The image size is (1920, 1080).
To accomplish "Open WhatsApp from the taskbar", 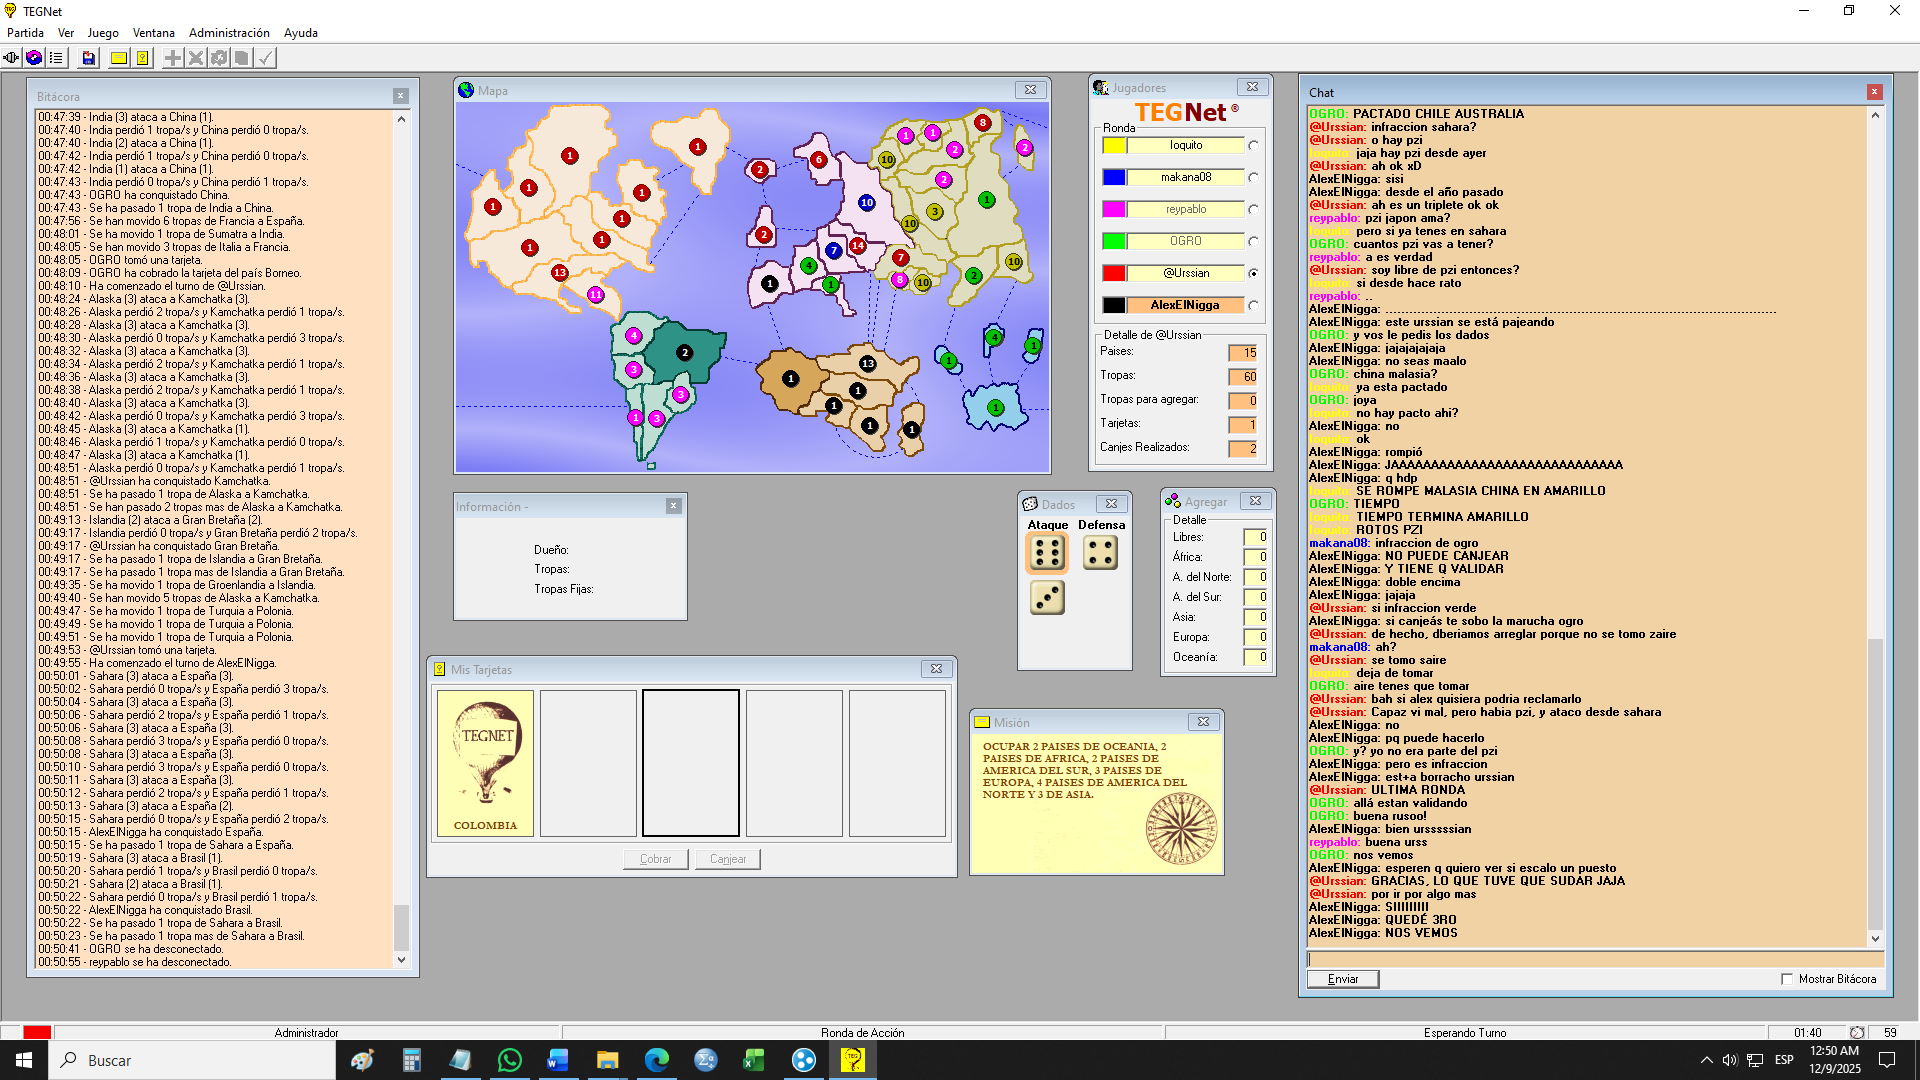I will coord(509,1060).
